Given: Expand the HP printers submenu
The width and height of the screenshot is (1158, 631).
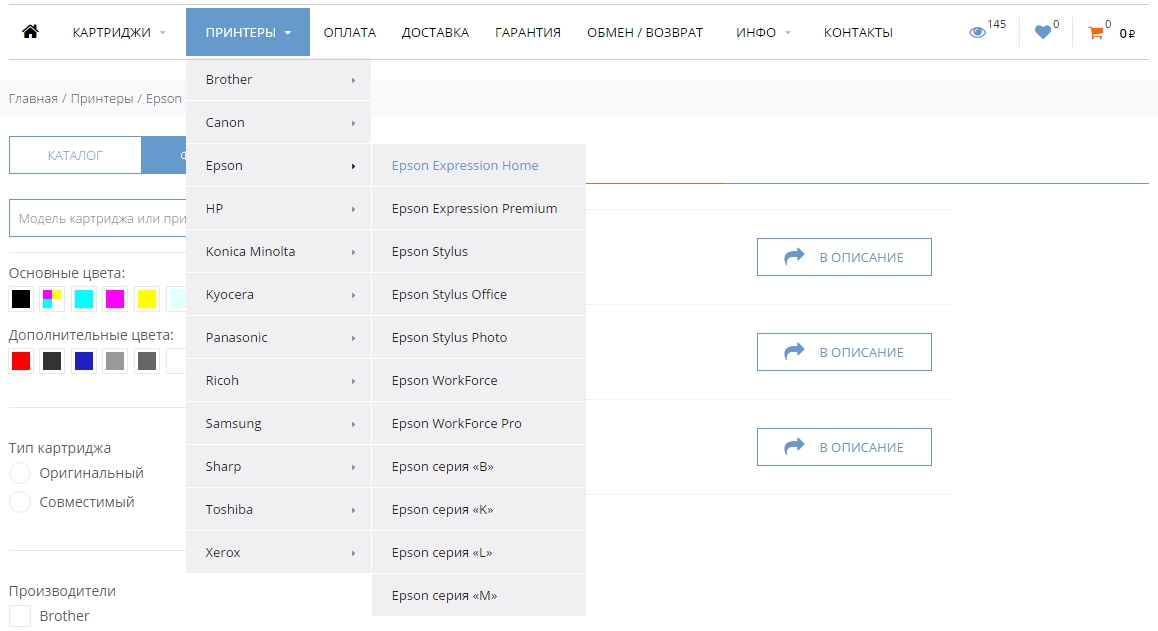Looking at the screenshot, I should point(278,208).
